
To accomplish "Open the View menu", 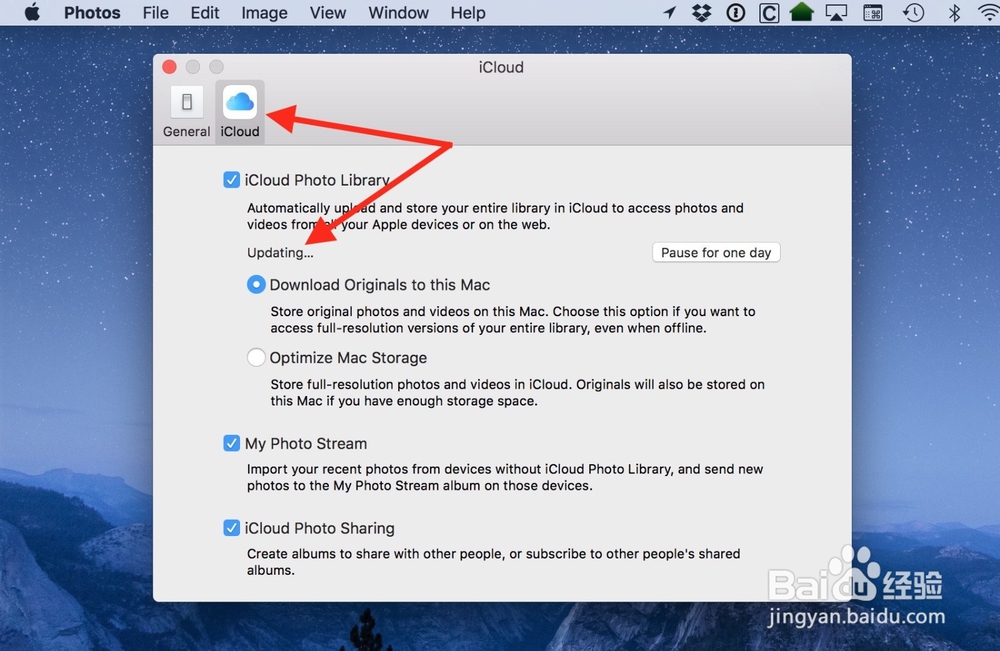I will (x=328, y=13).
